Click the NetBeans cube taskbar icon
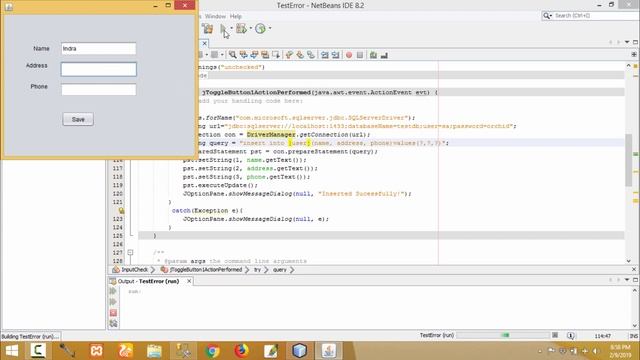640x360 pixels. click(299, 351)
